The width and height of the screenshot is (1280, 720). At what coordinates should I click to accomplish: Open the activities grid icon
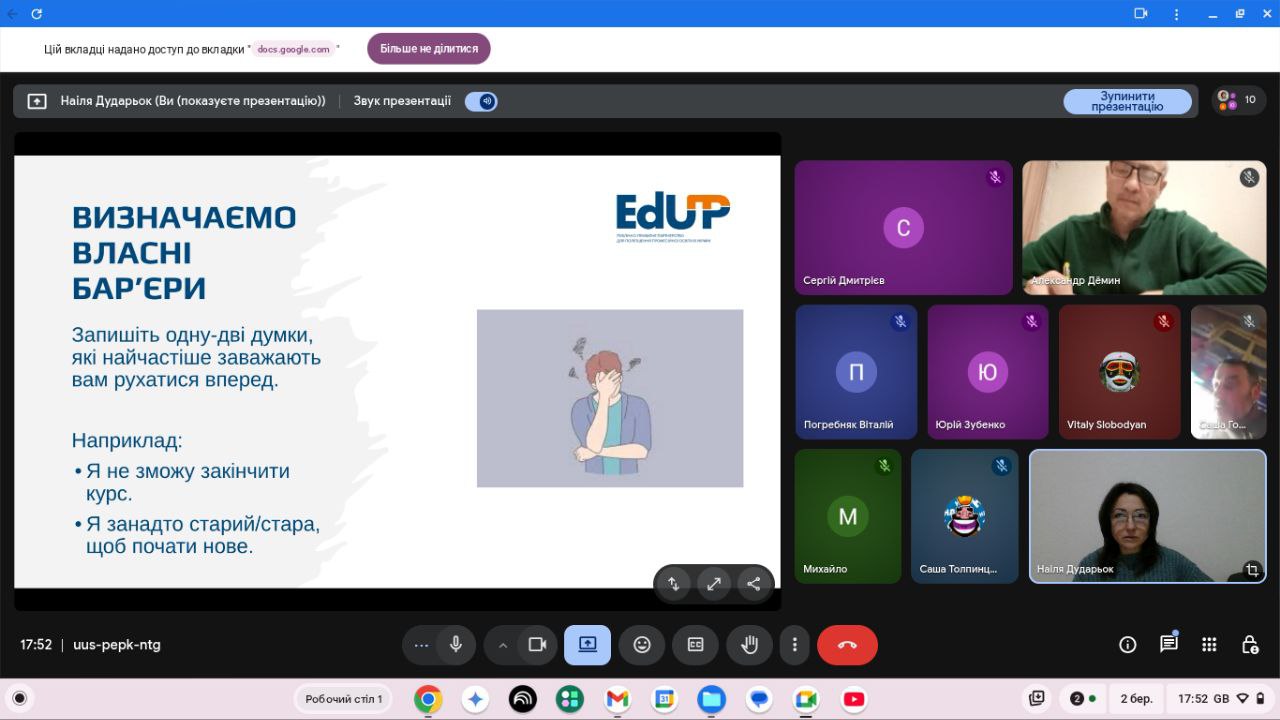pos(1209,645)
